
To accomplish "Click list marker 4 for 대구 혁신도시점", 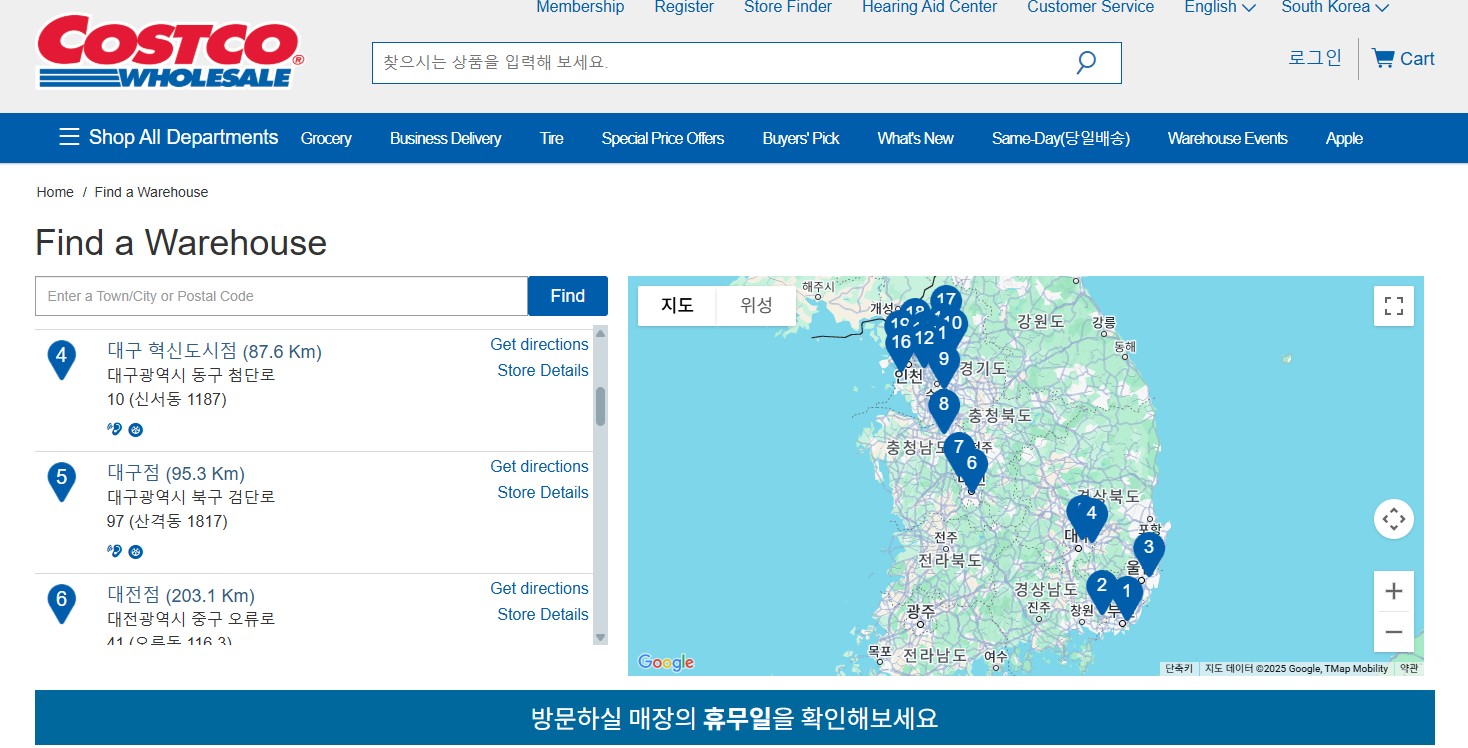I will [62, 359].
